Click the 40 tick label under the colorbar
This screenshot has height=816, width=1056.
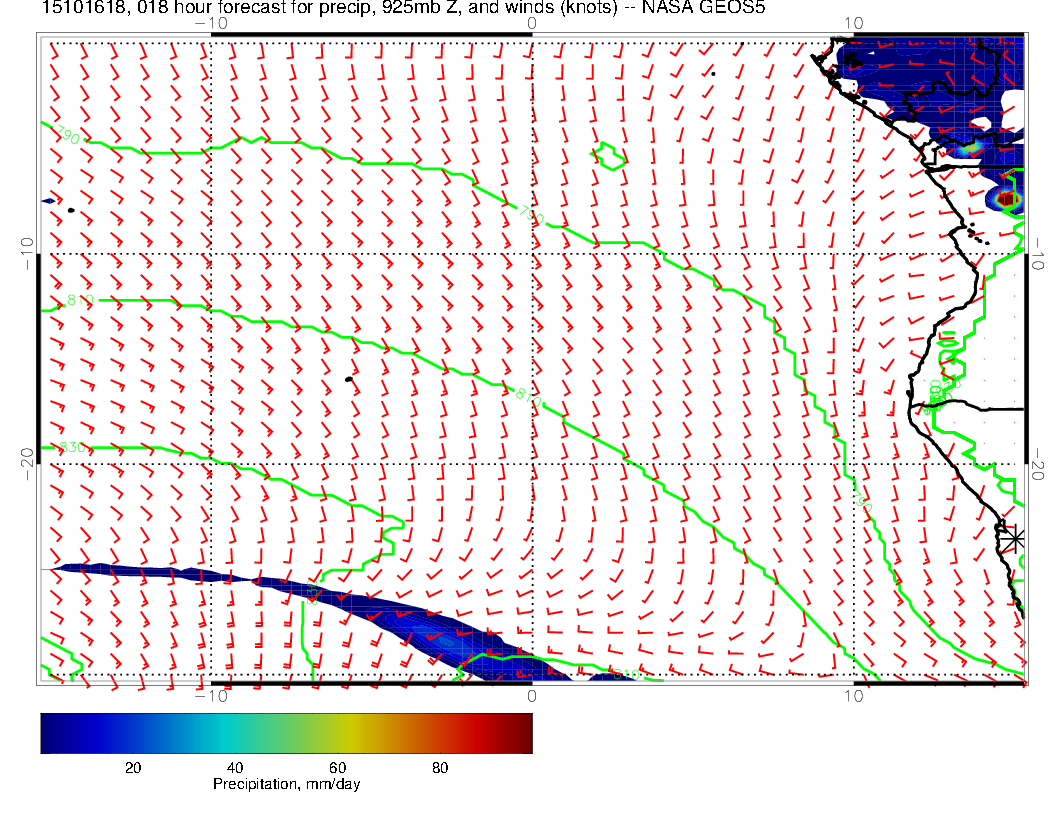[235, 767]
